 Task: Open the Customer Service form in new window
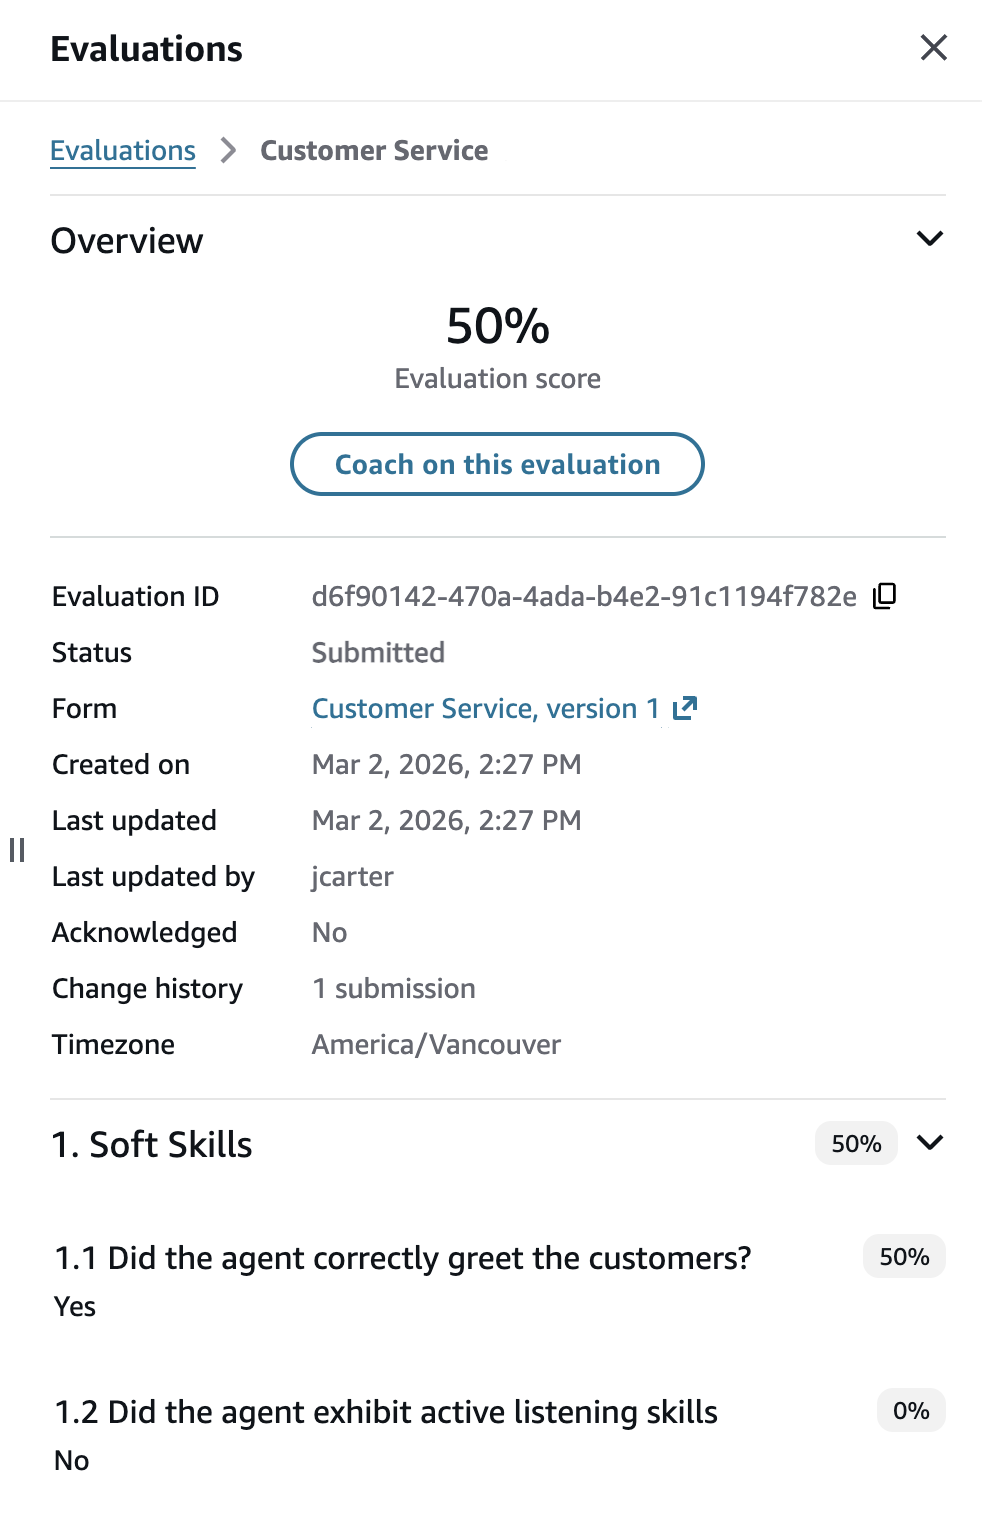tap(686, 707)
